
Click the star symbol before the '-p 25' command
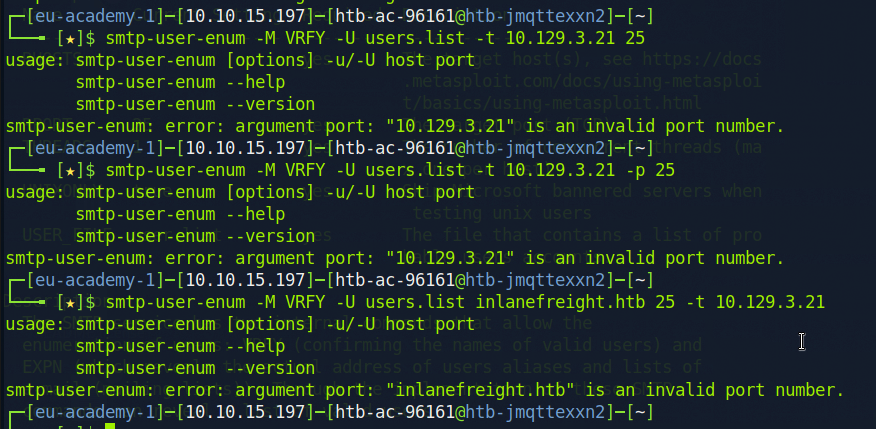click(x=70, y=171)
